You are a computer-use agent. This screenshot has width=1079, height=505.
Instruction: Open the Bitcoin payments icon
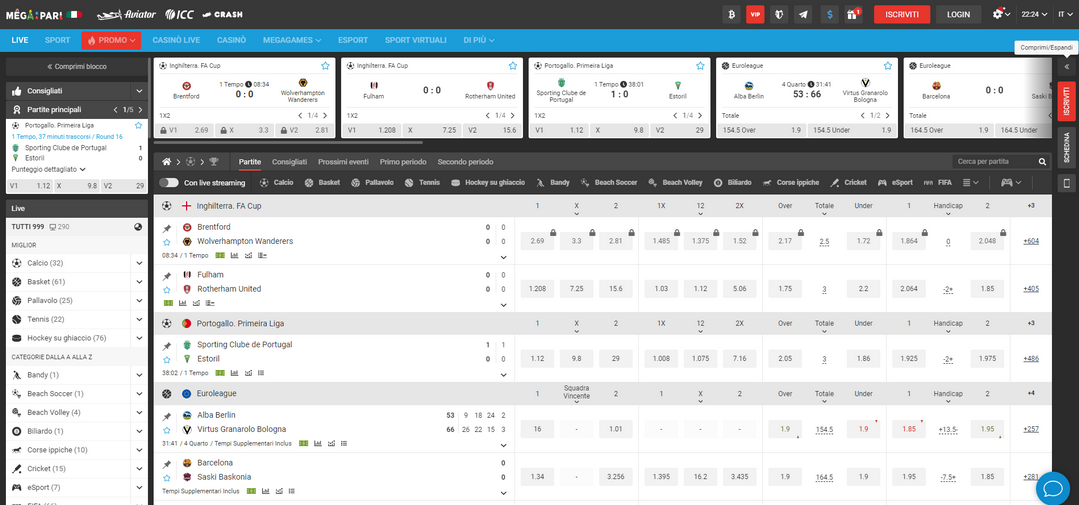tap(731, 14)
